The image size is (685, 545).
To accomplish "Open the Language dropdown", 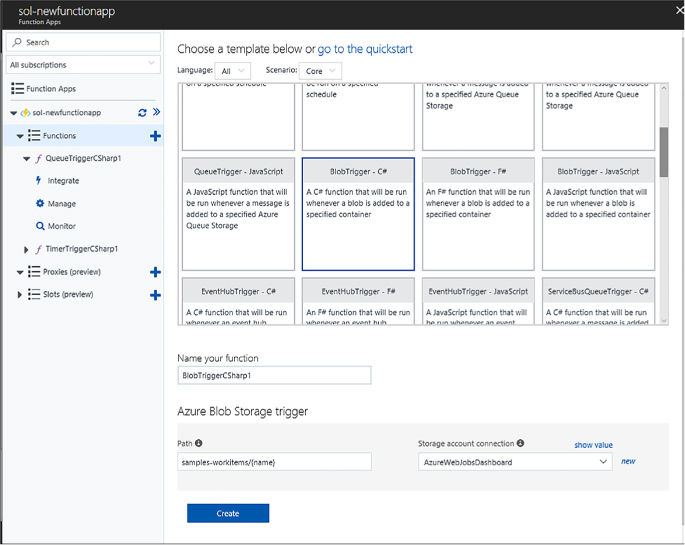I will click(233, 71).
